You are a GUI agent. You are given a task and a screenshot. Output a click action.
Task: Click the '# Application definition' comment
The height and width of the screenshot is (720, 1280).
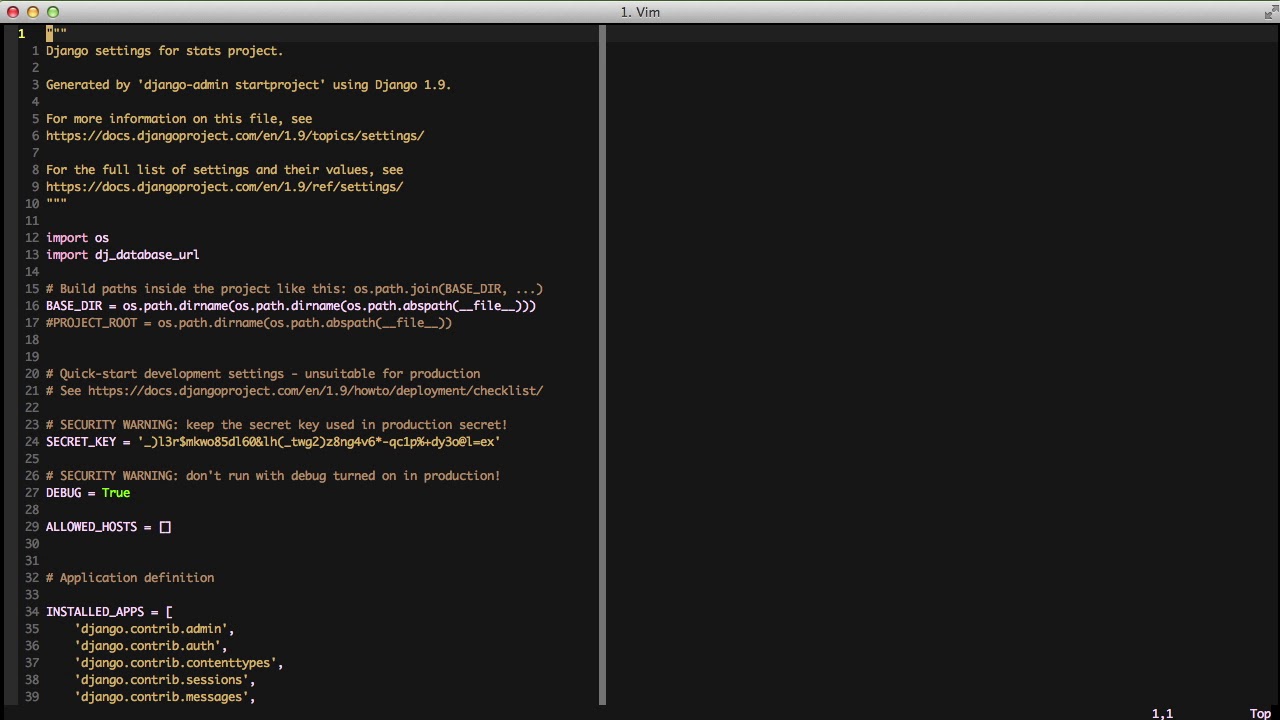(130, 578)
